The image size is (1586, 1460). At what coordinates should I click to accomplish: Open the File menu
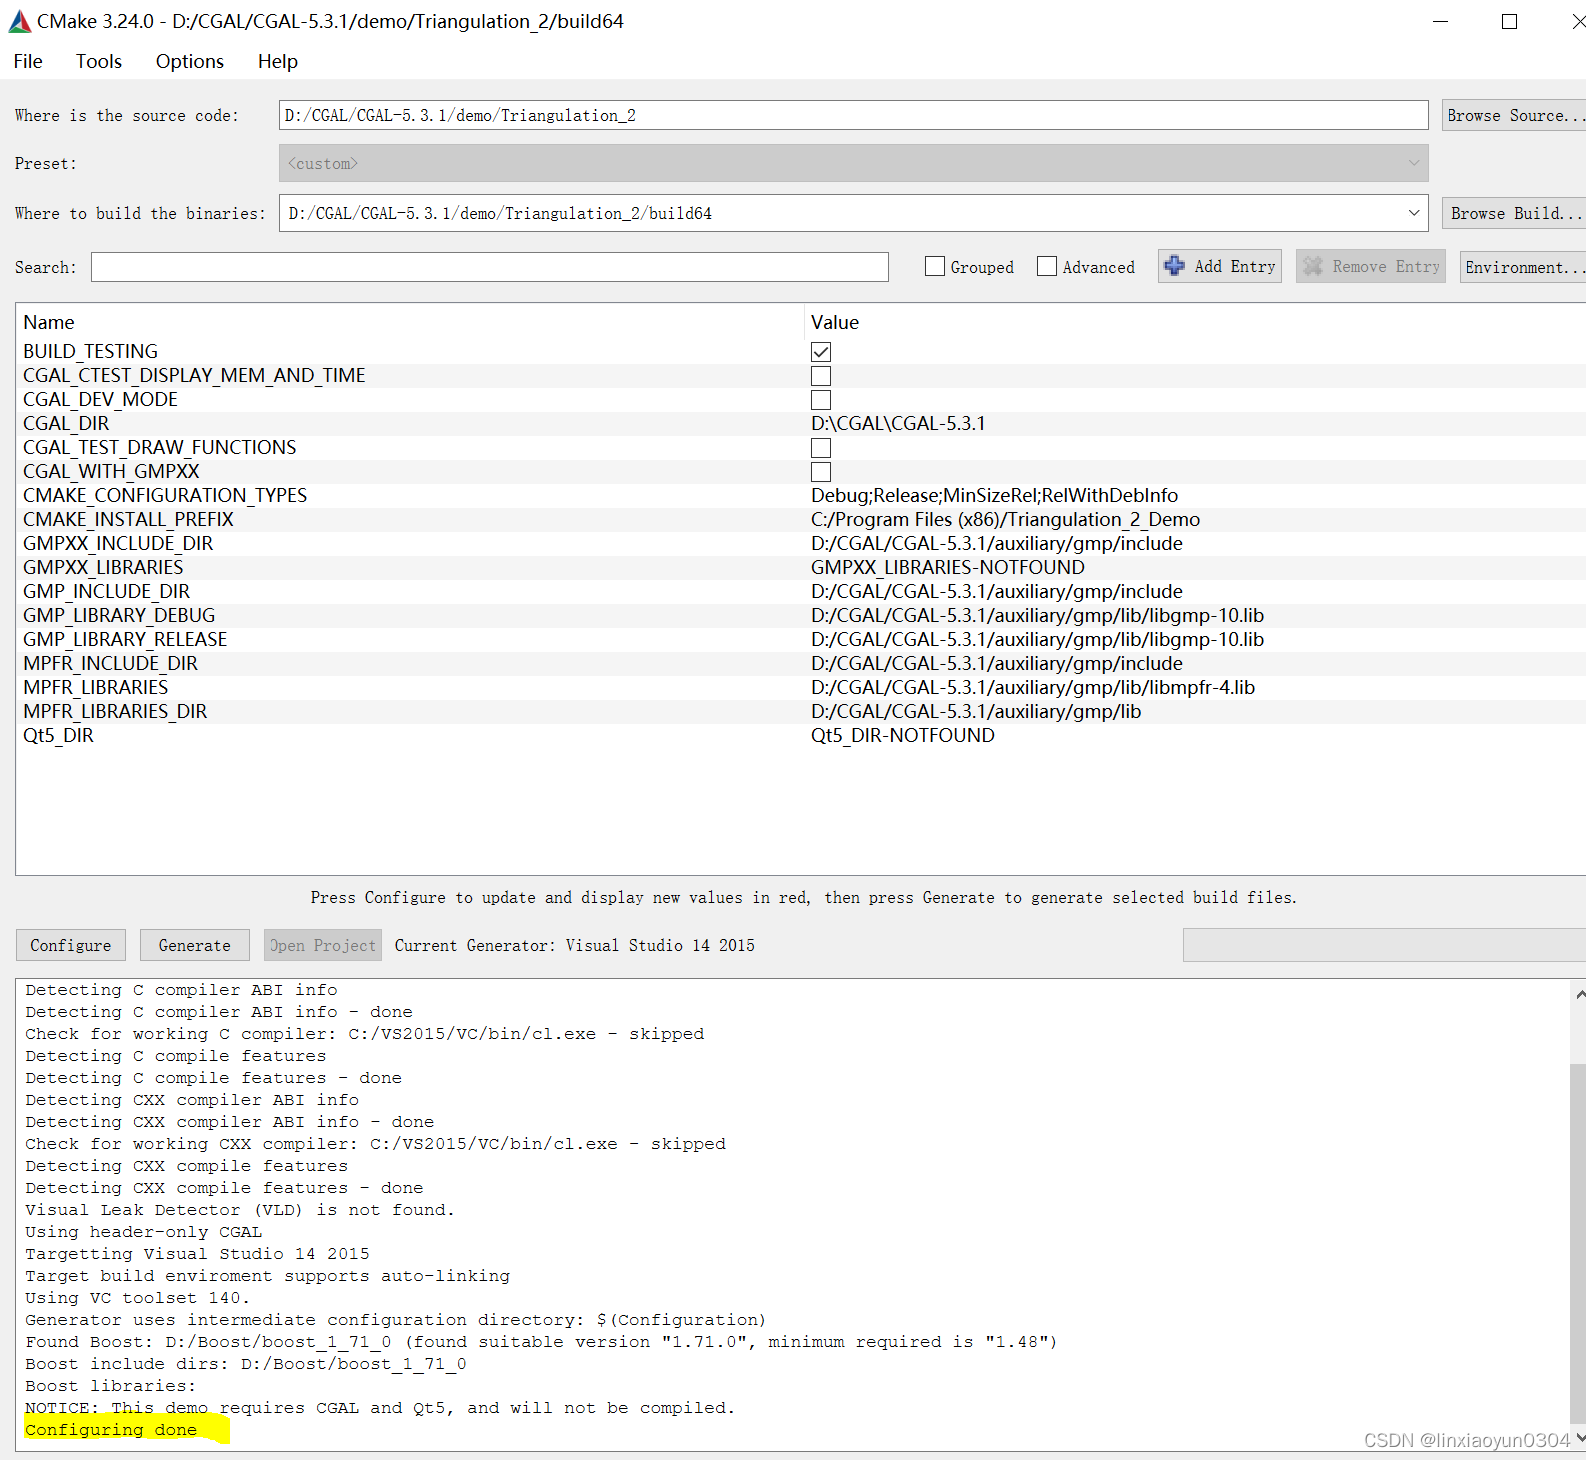(28, 61)
